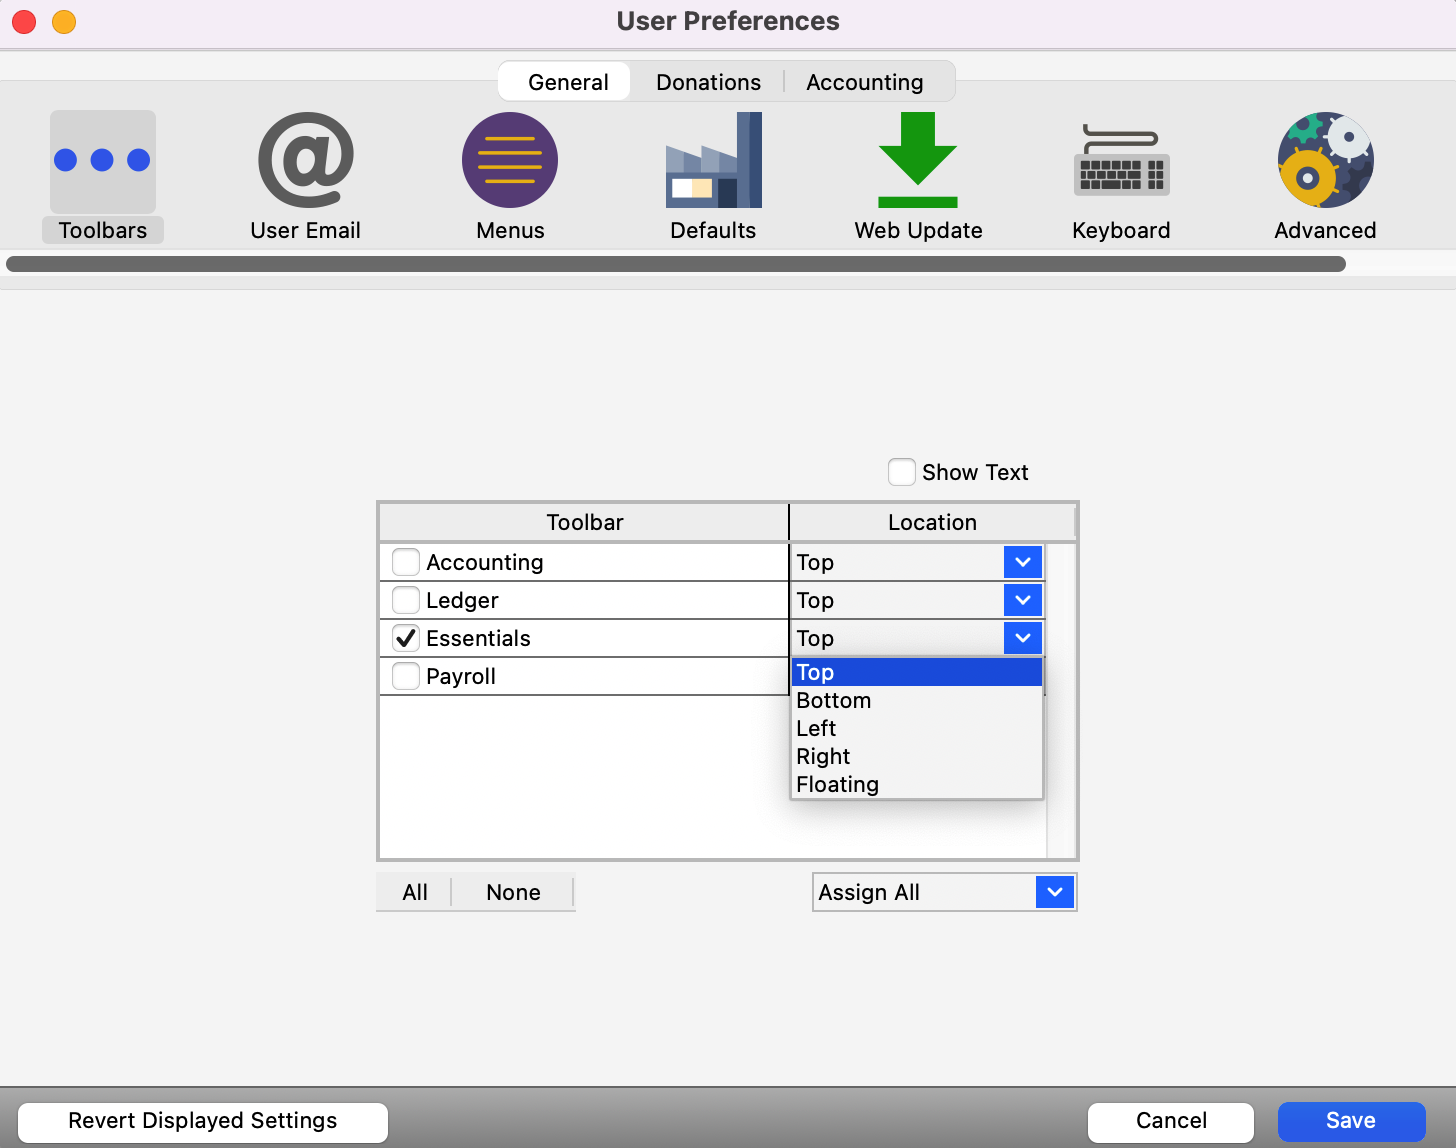Tick the Payroll toolbar checkbox
The image size is (1456, 1148).
click(406, 676)
